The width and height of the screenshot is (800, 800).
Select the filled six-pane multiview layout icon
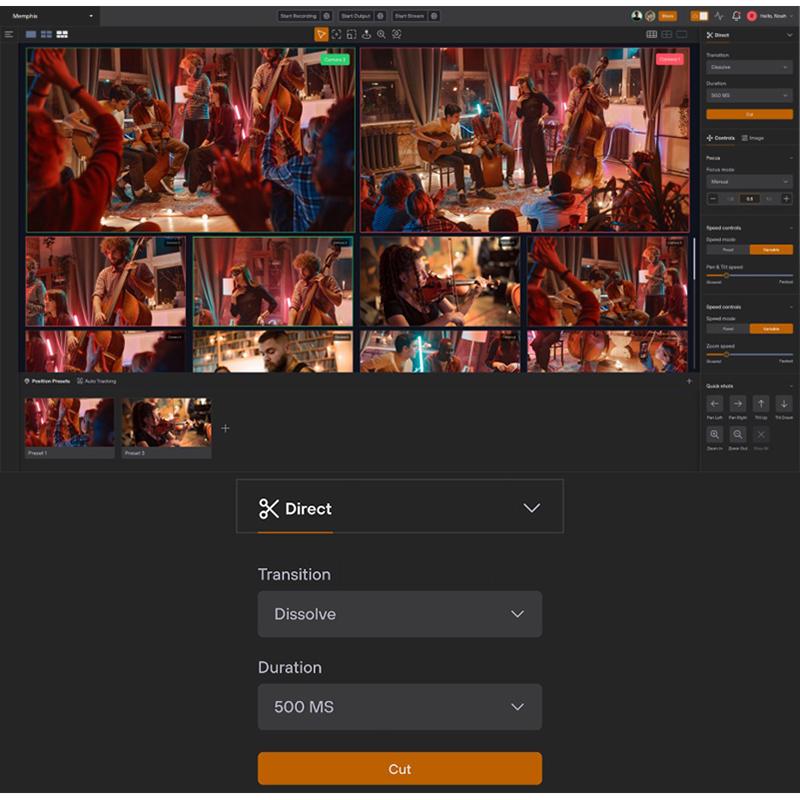click(x=62, y=34)
